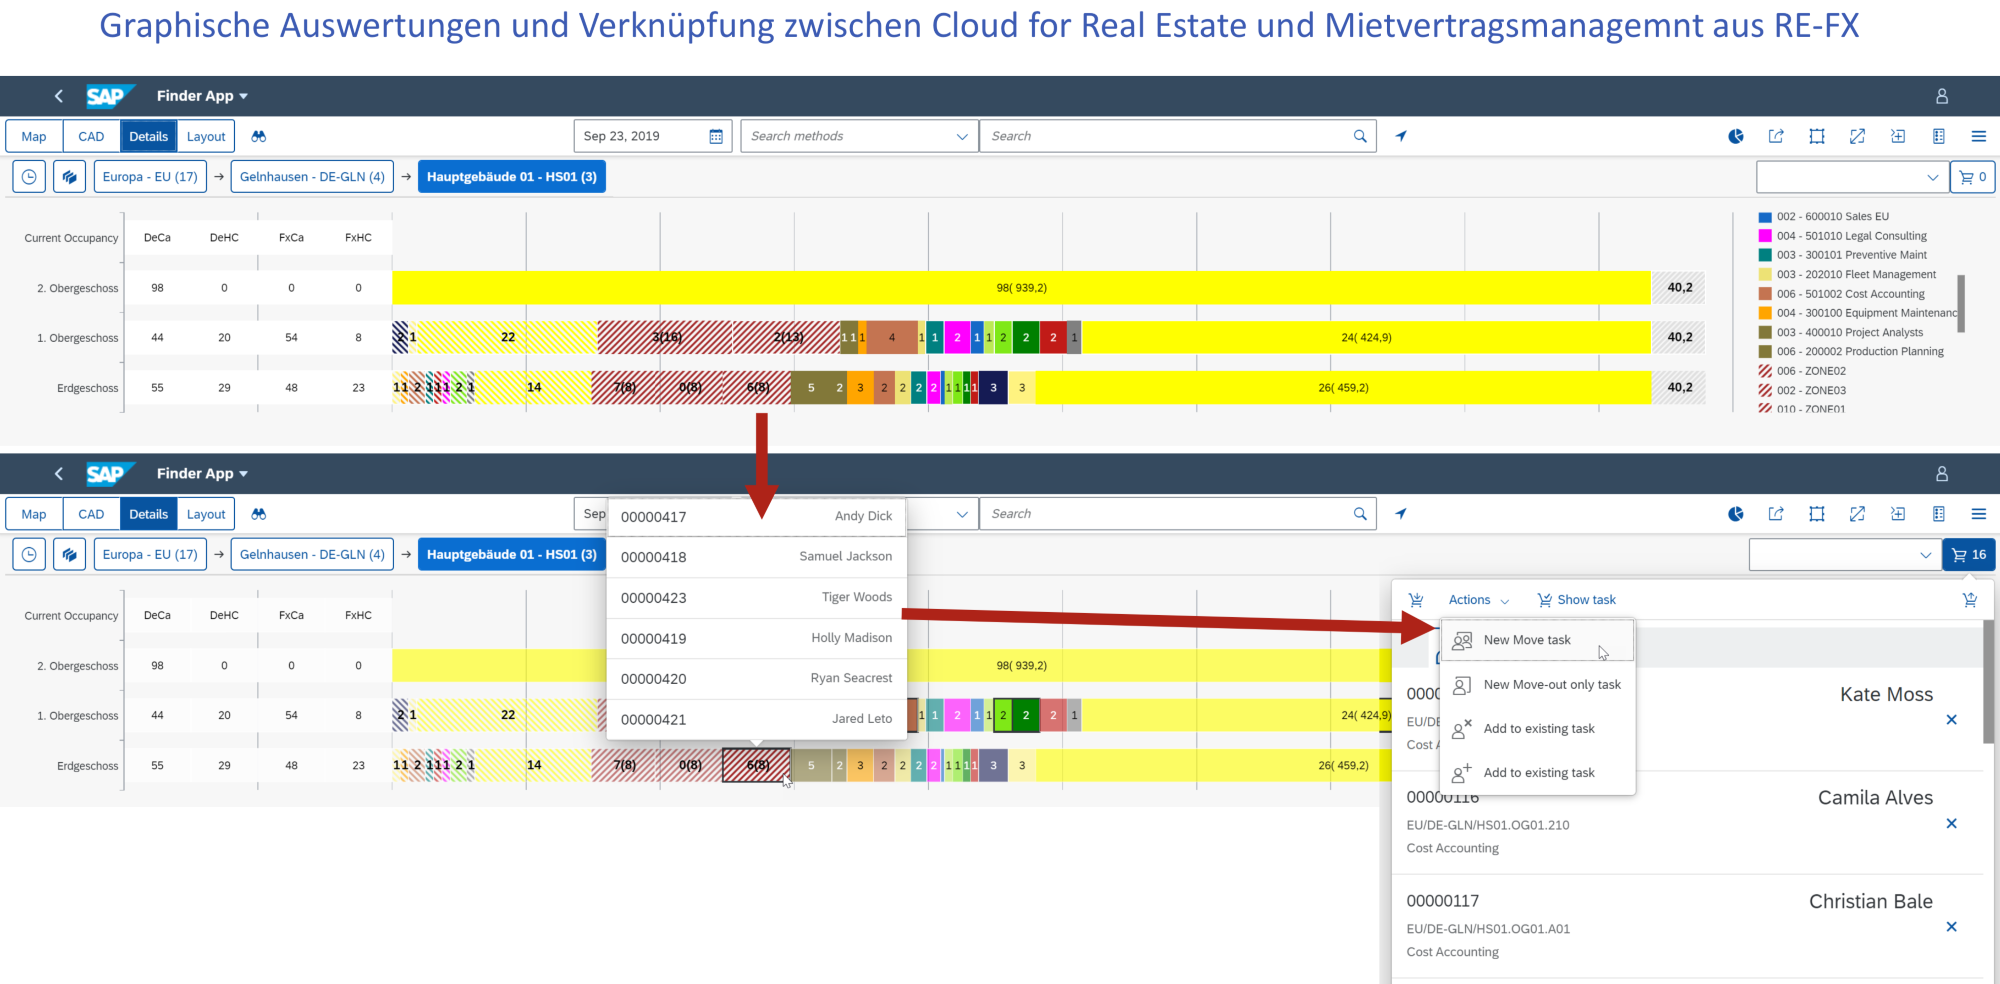Open pie chart analytics in upper Finder App
Image resolution: width=2000 pixels, height=984 pixels.
[x=1736, y=136]
